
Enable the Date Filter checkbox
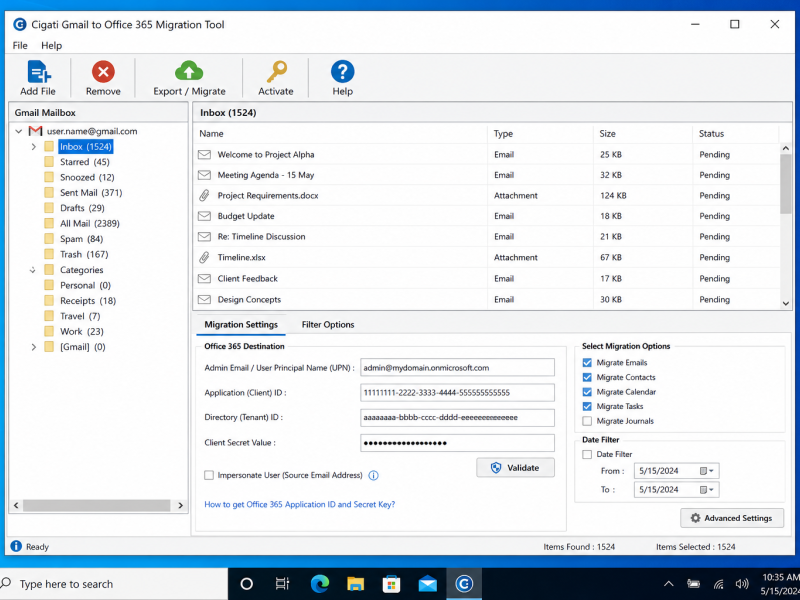click(587, 454)
